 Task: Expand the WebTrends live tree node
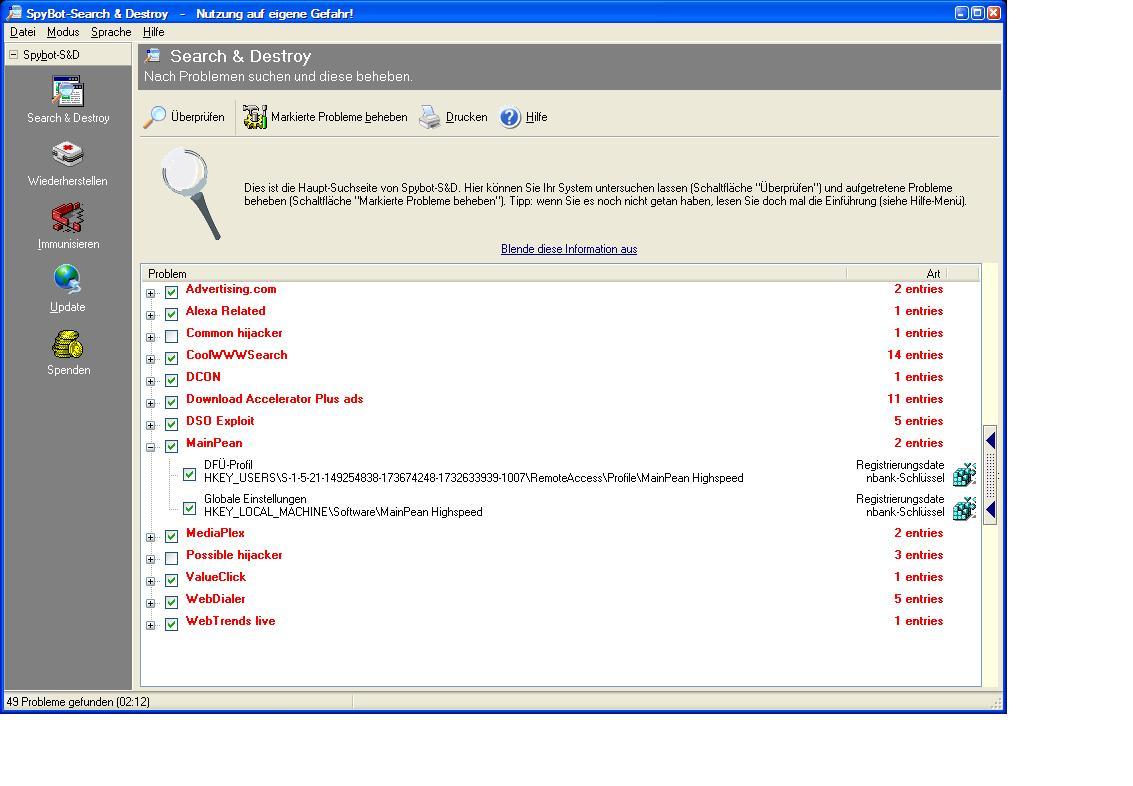(150, 625)
